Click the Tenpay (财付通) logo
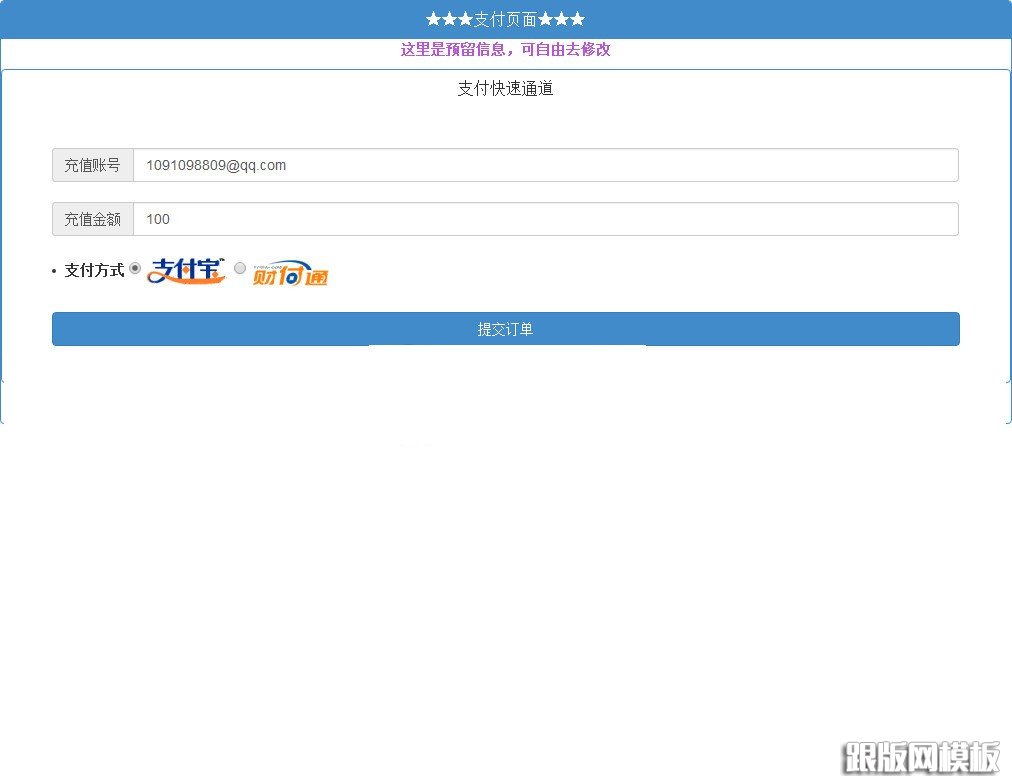1012x781 pixels. click(x=290, y=273)
